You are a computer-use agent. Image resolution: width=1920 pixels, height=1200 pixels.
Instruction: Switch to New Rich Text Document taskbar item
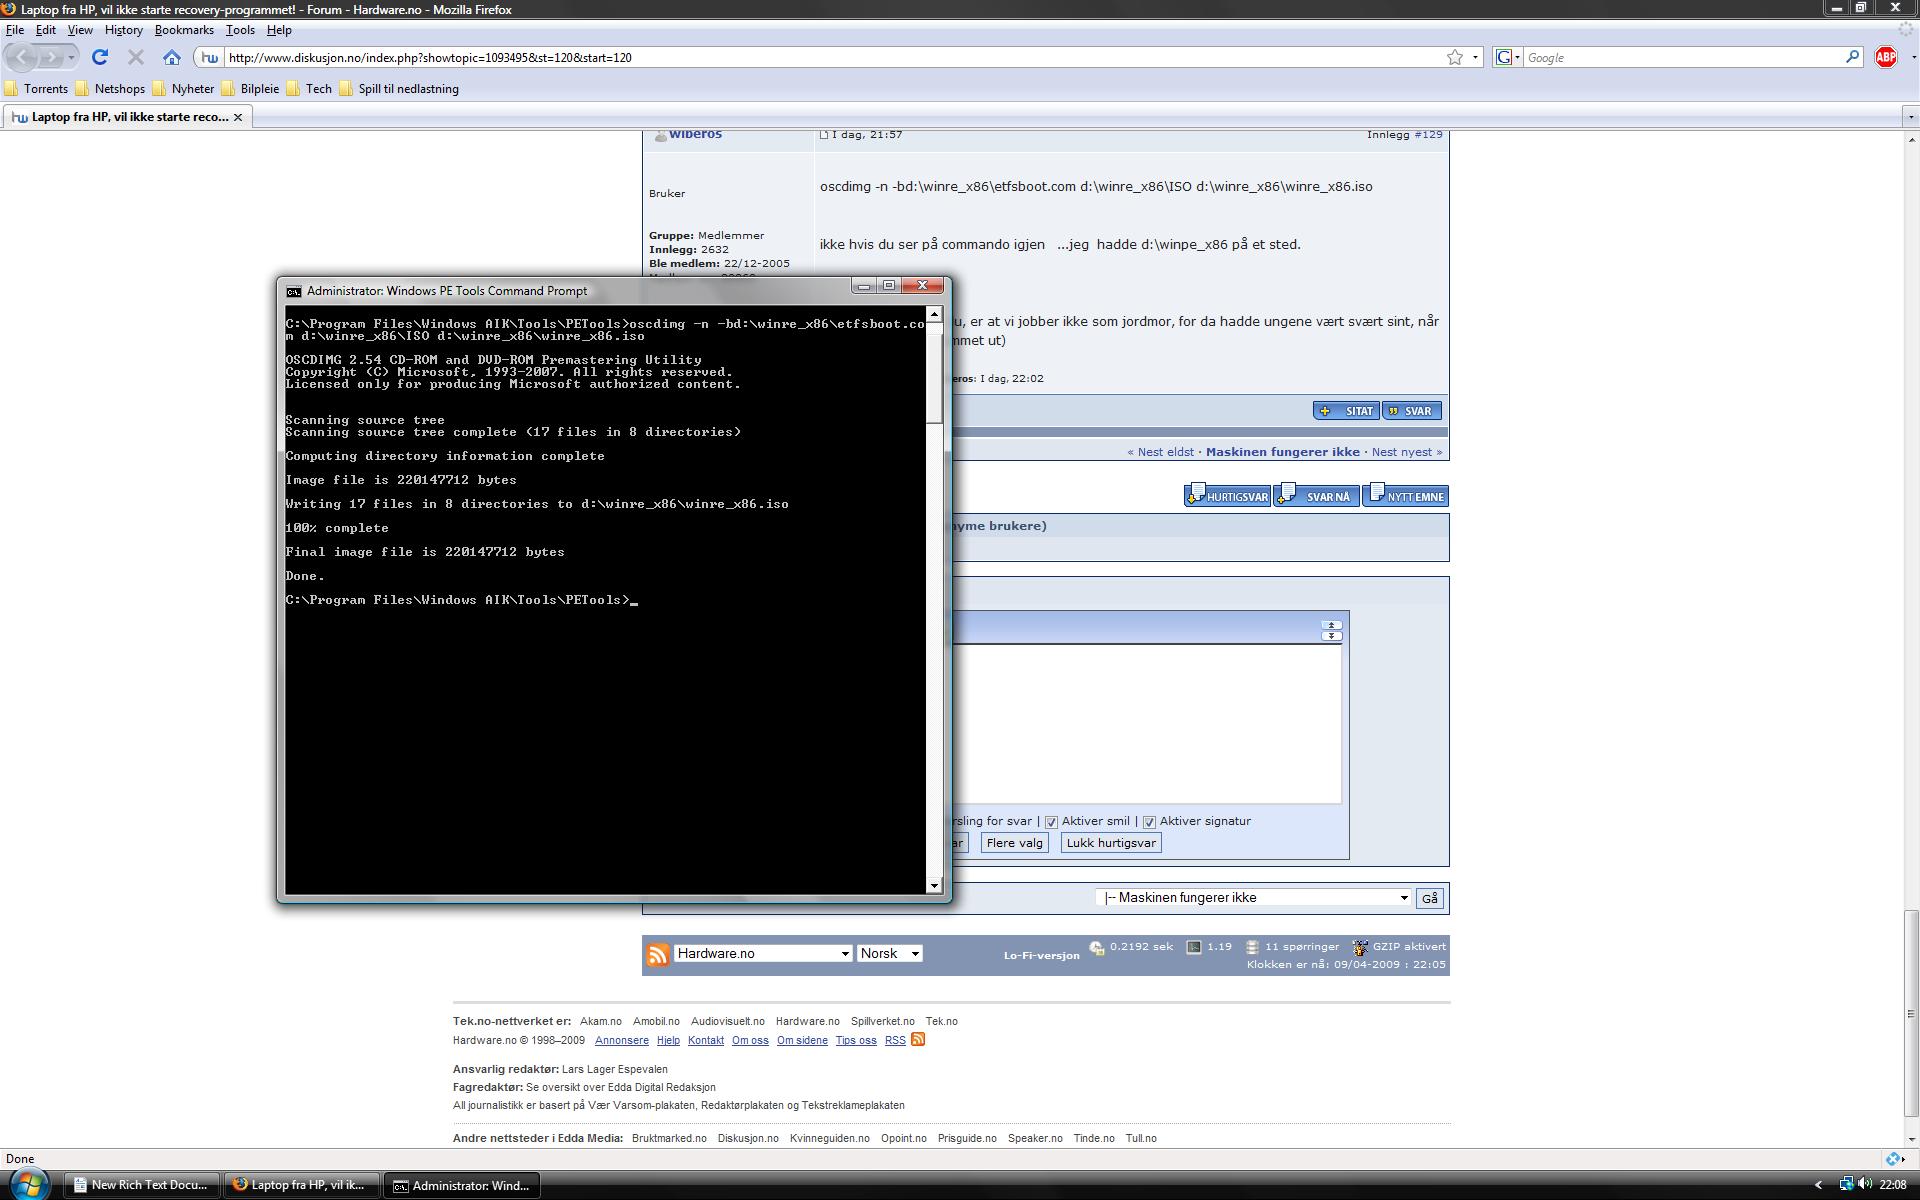coord(142,1185)
